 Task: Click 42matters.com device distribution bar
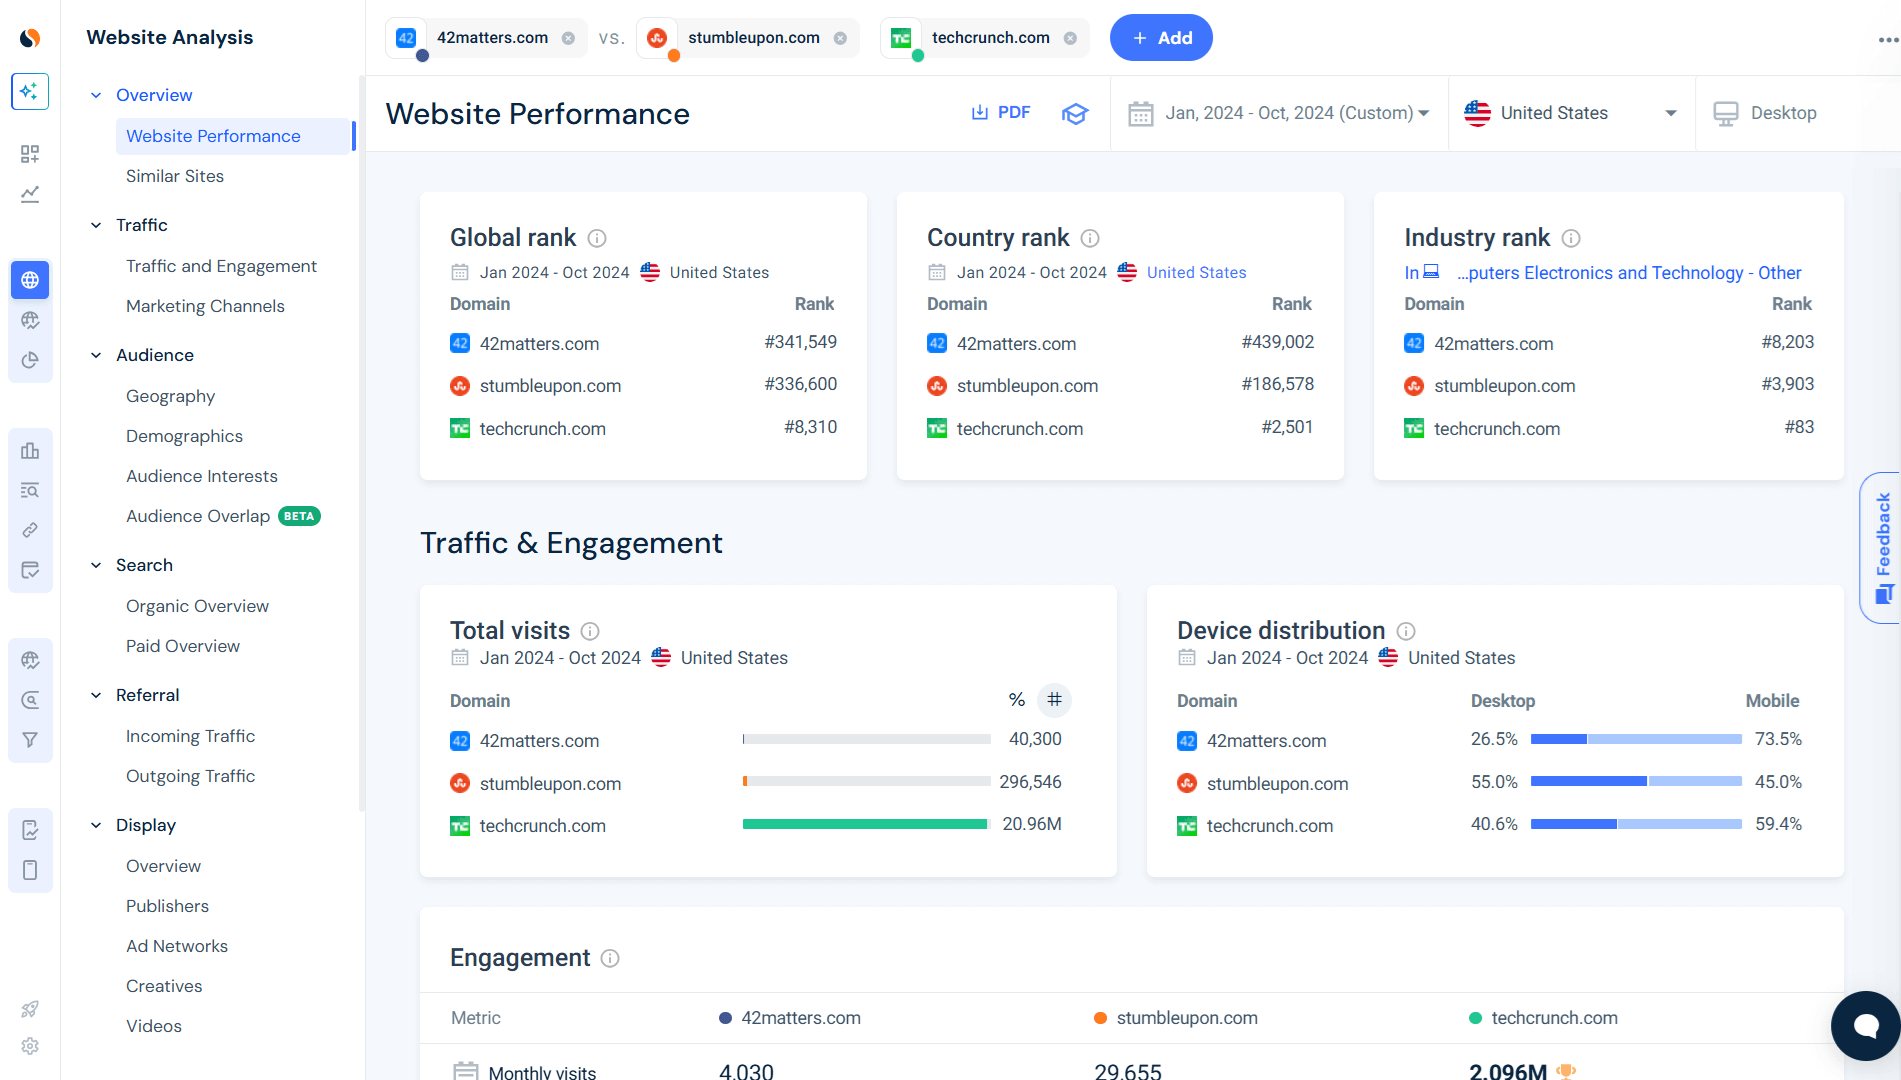coord(1636,739)
